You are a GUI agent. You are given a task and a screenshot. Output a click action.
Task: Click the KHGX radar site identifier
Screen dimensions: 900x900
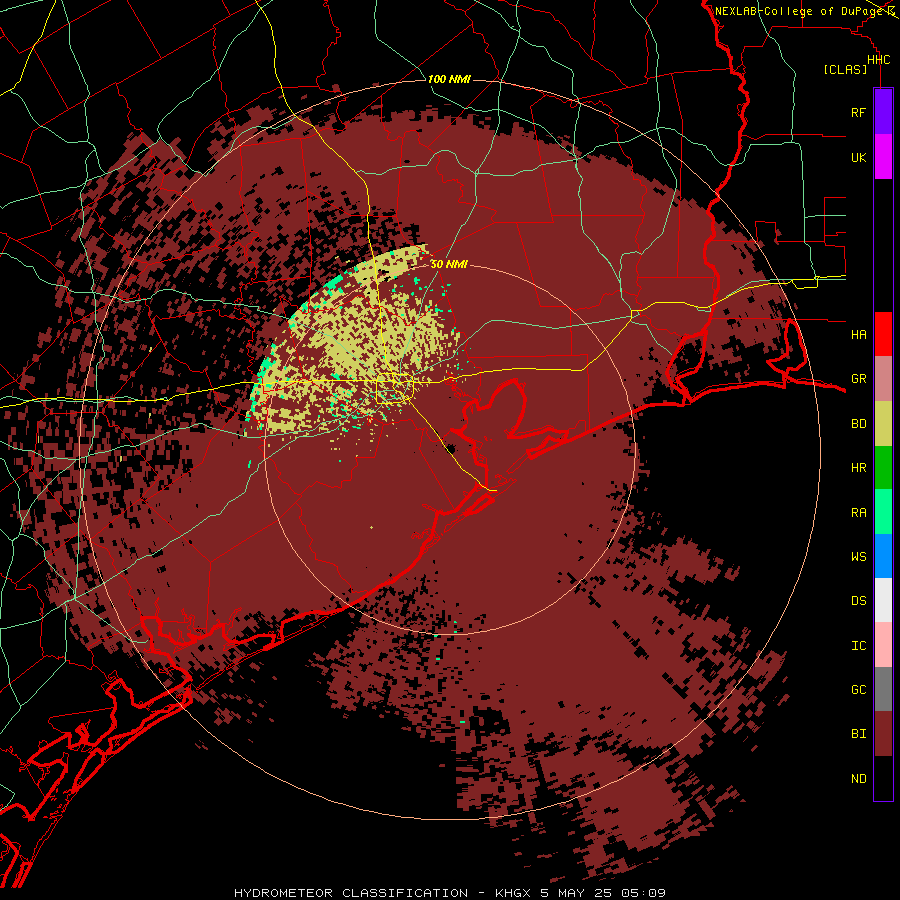pyautogui.click(x=513, y=893)
